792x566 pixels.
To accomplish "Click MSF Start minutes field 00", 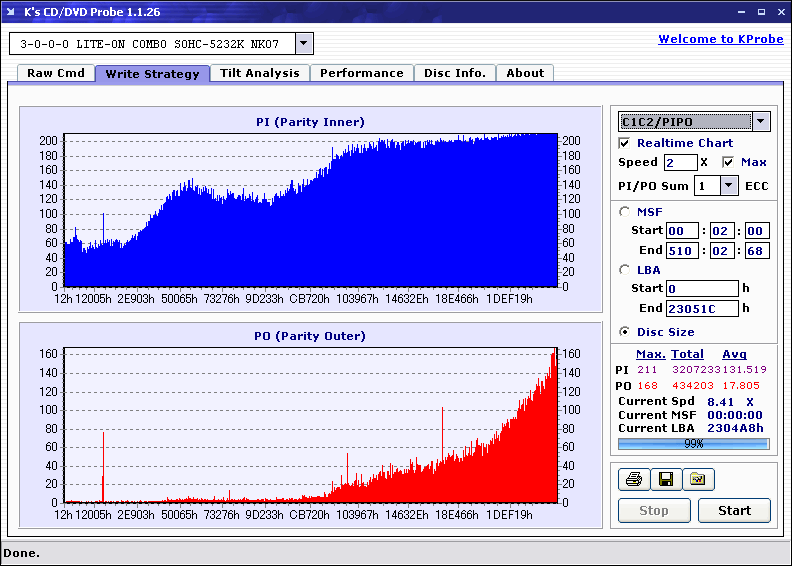I will pos(682,231).
